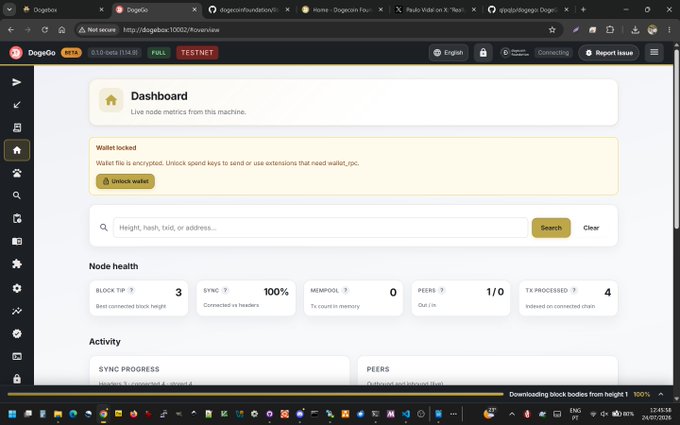Open the verified checkmark sidebar icon
Image resolution: width=680 pixels, height=425 pixels.
point(16,333)
